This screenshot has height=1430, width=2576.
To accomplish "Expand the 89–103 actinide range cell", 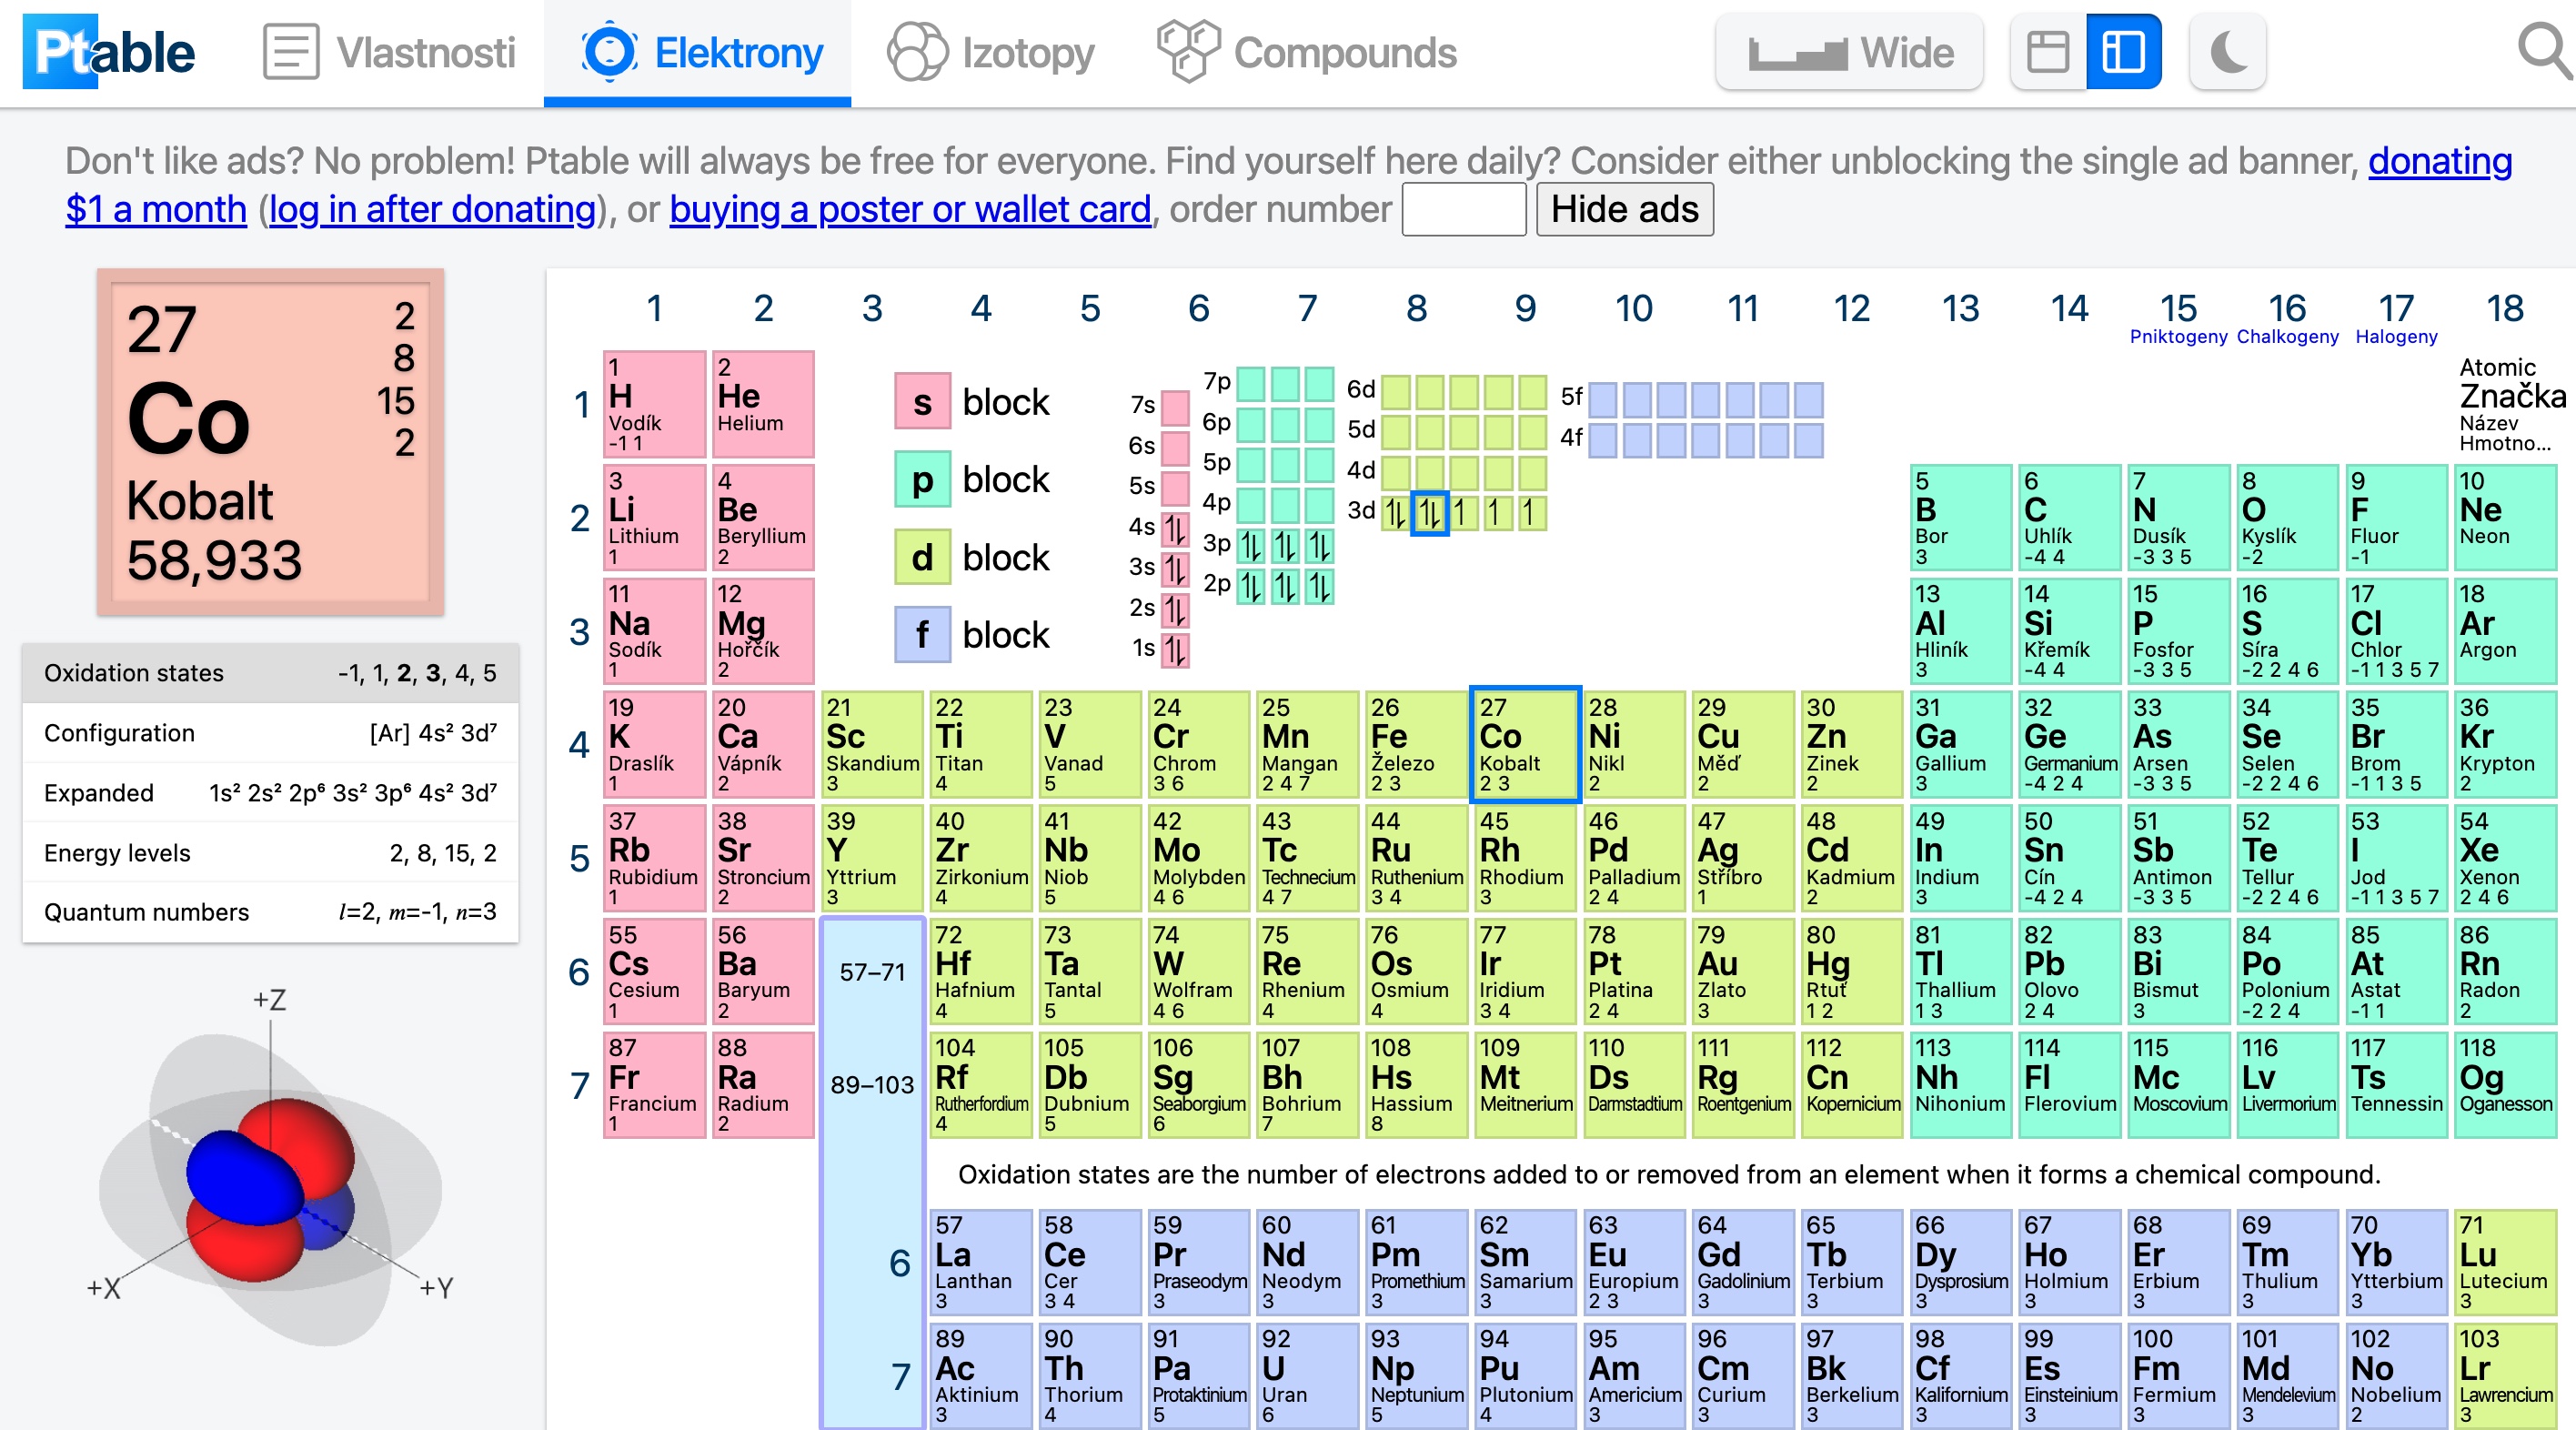I will point(872,1085).
